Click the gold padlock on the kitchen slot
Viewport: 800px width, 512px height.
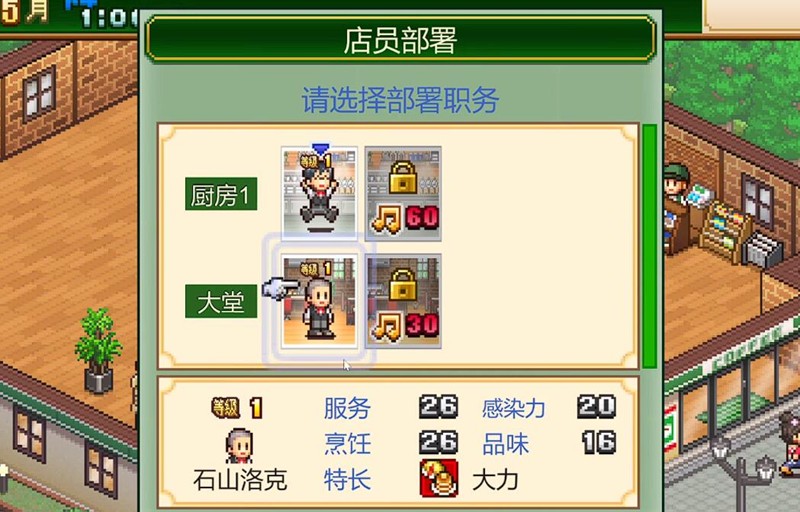(403, 177)
